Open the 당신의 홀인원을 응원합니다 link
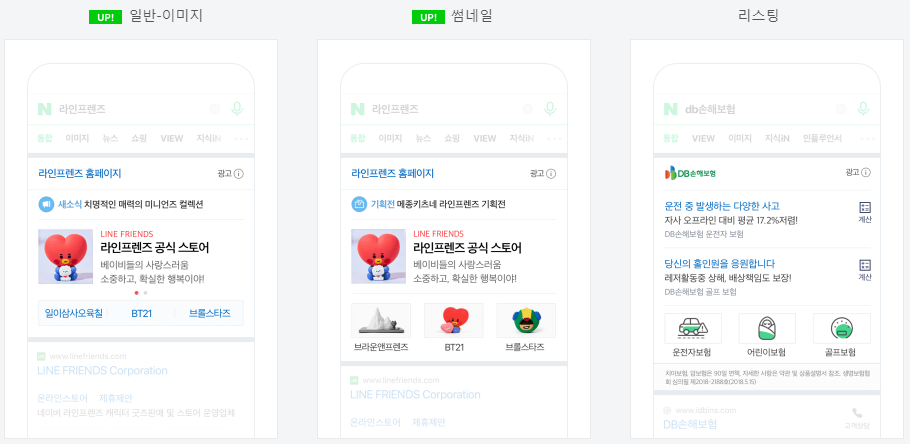This screenshot has width=910, height=444. (x=720, y=263)
